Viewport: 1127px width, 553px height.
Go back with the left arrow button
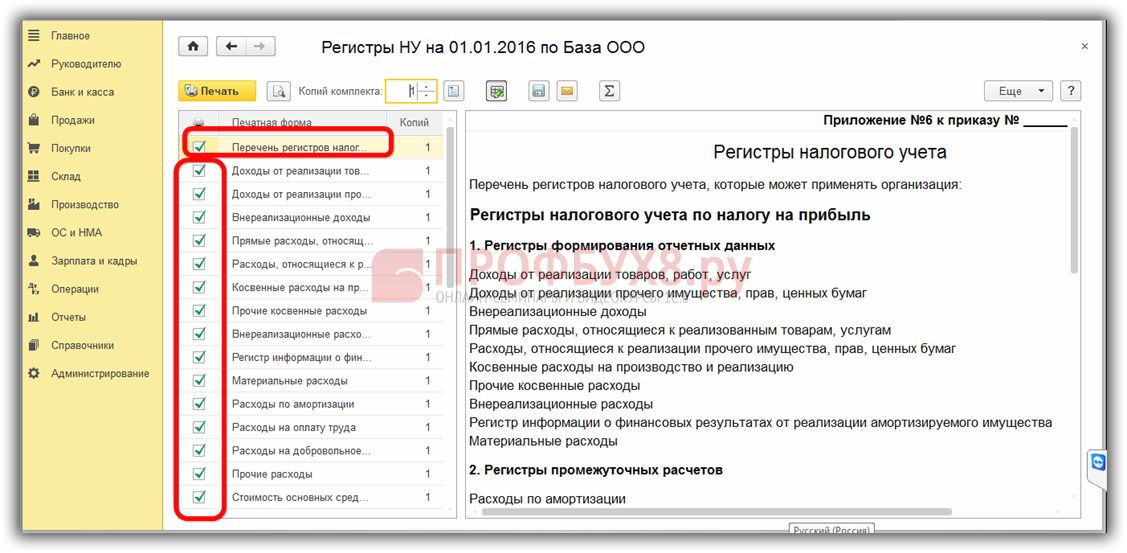pos(232,47)
